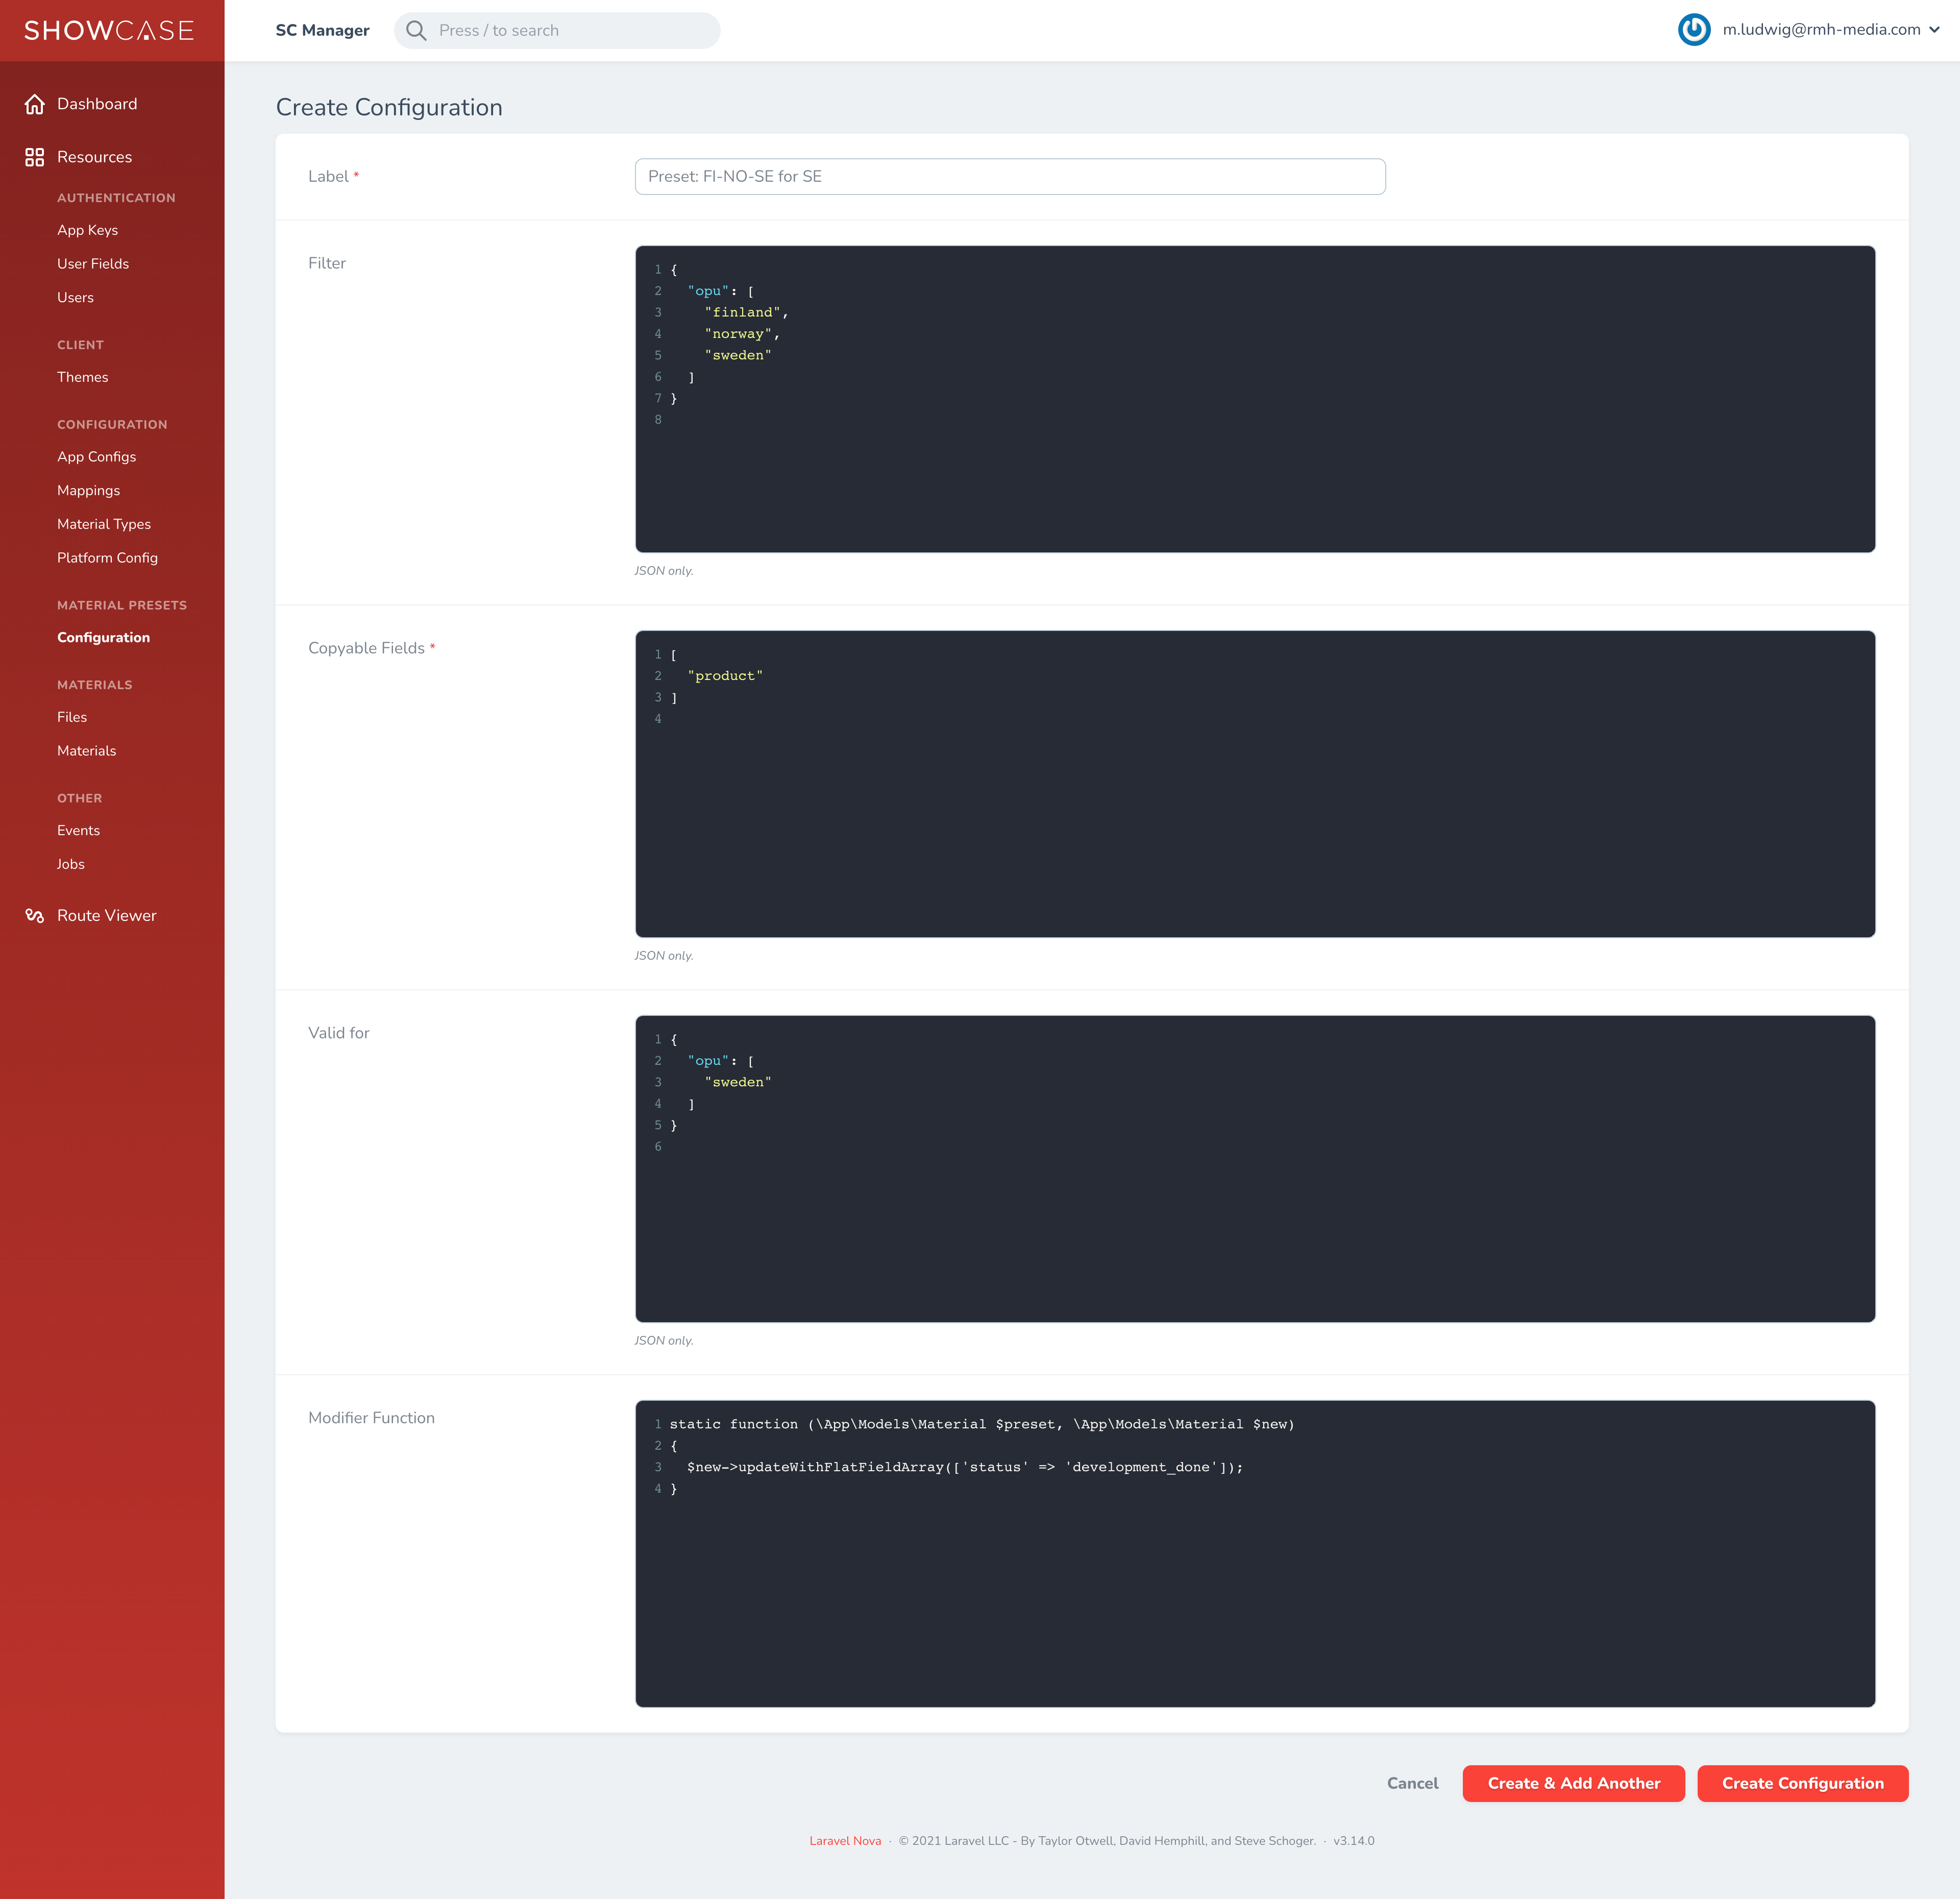1960x1899 pixels.
Task: Click the Authentication section header
Action: coord(116,199)
